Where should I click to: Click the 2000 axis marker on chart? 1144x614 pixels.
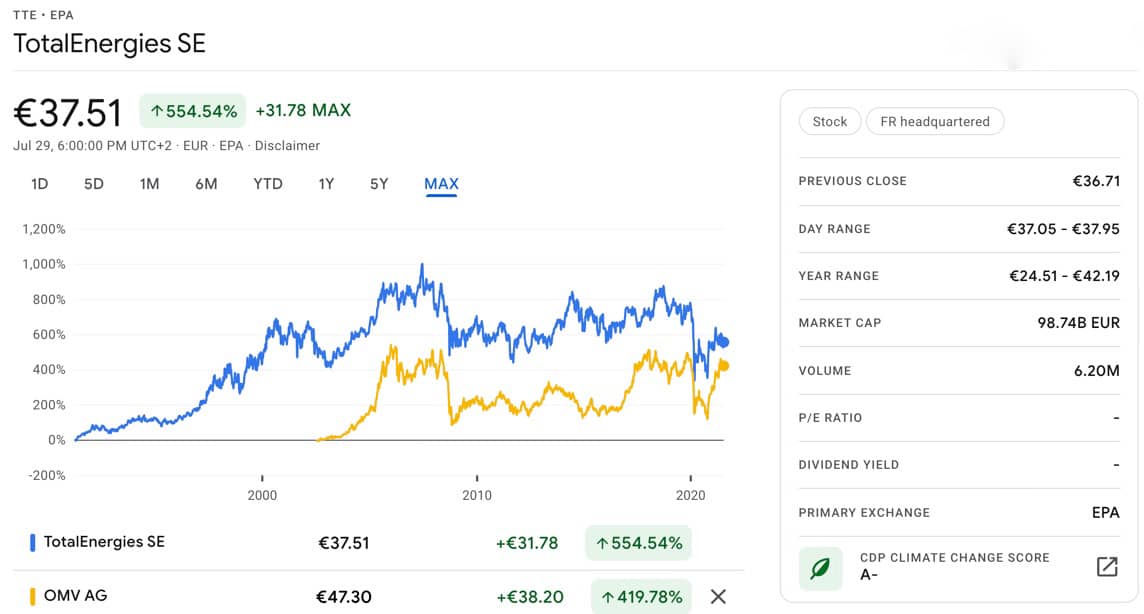(262, 495)
